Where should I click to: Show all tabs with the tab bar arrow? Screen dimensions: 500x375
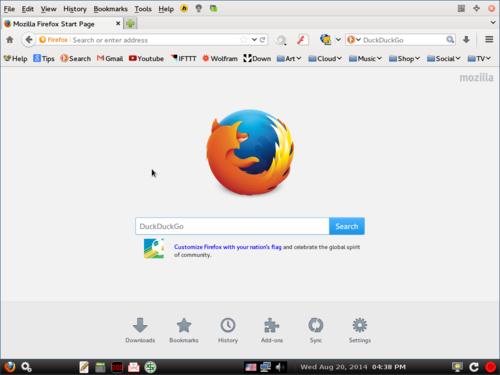(493, 23)
